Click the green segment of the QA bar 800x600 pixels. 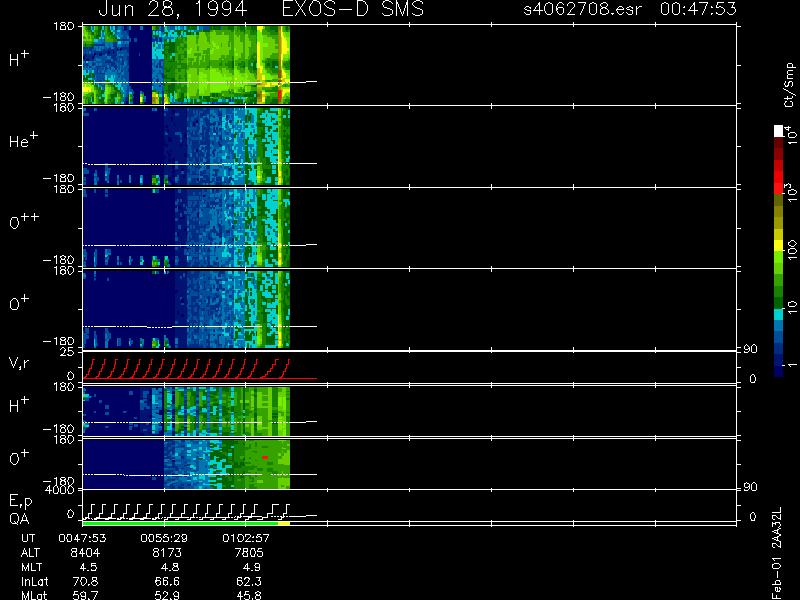pos(180,523)
